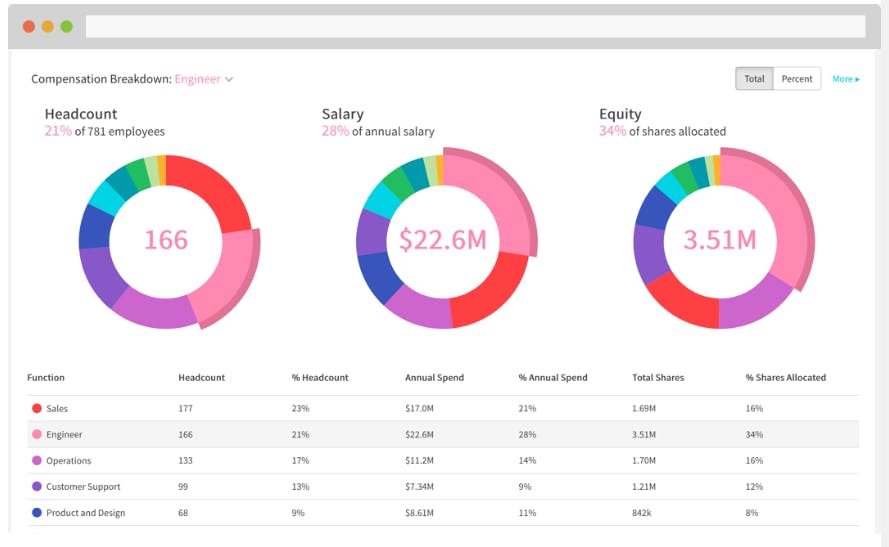Click the Operations magenta color dot
This screenshot has height=547, width=889.
(x=37, y=460)
